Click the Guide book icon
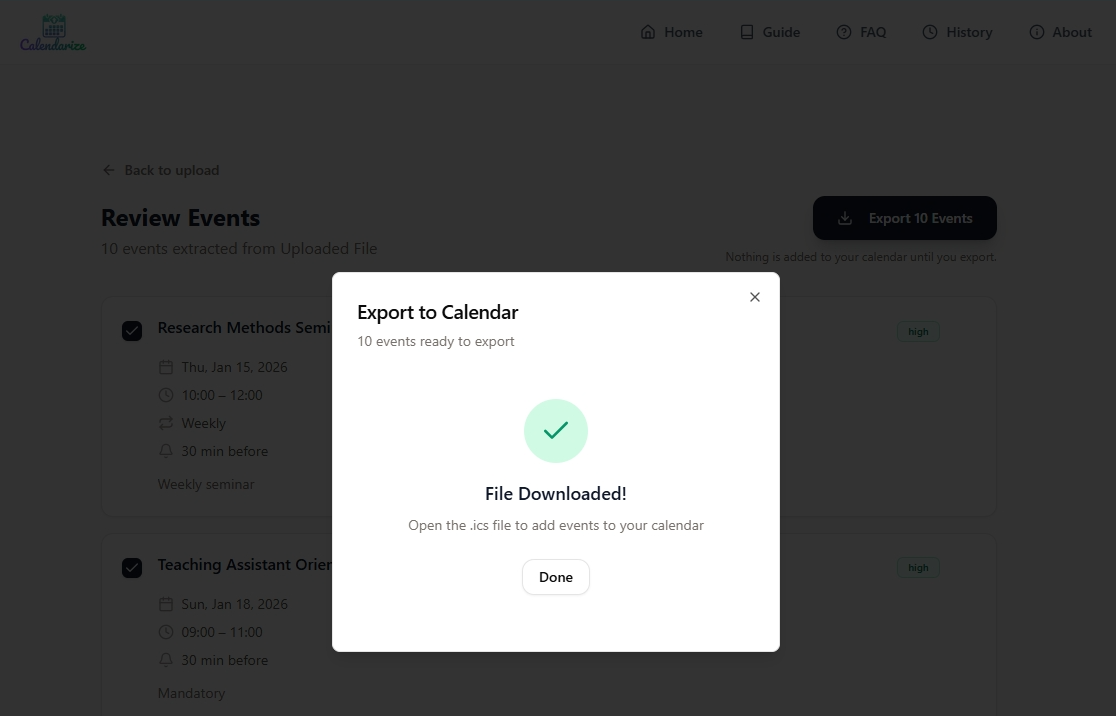Viewport: 1116px width, 716px height. click(x=746, y=32)
